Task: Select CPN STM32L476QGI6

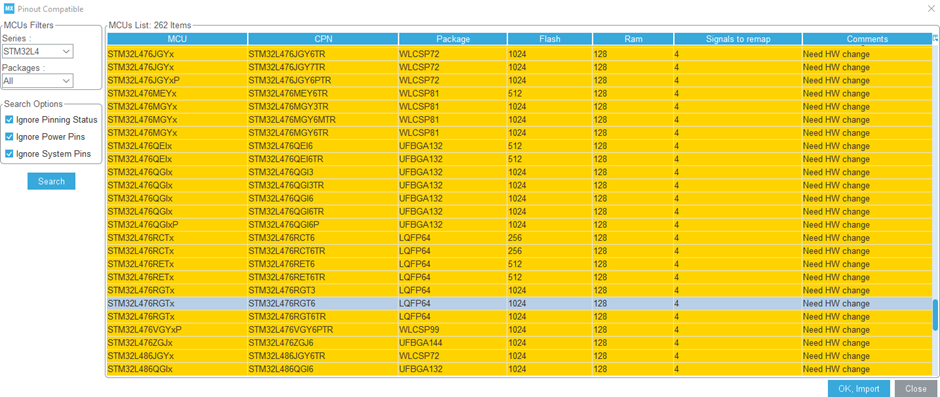Action: [x=323, y=198]
